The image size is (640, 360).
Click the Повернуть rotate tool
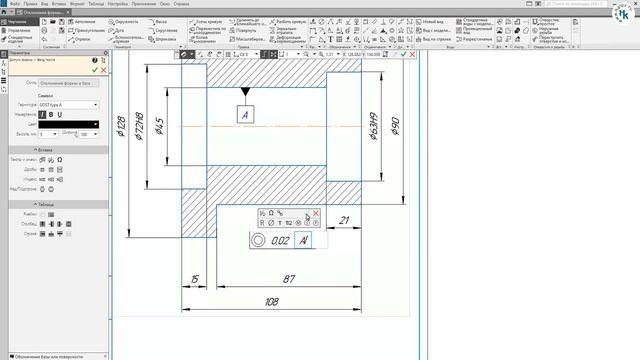point(243,31)
